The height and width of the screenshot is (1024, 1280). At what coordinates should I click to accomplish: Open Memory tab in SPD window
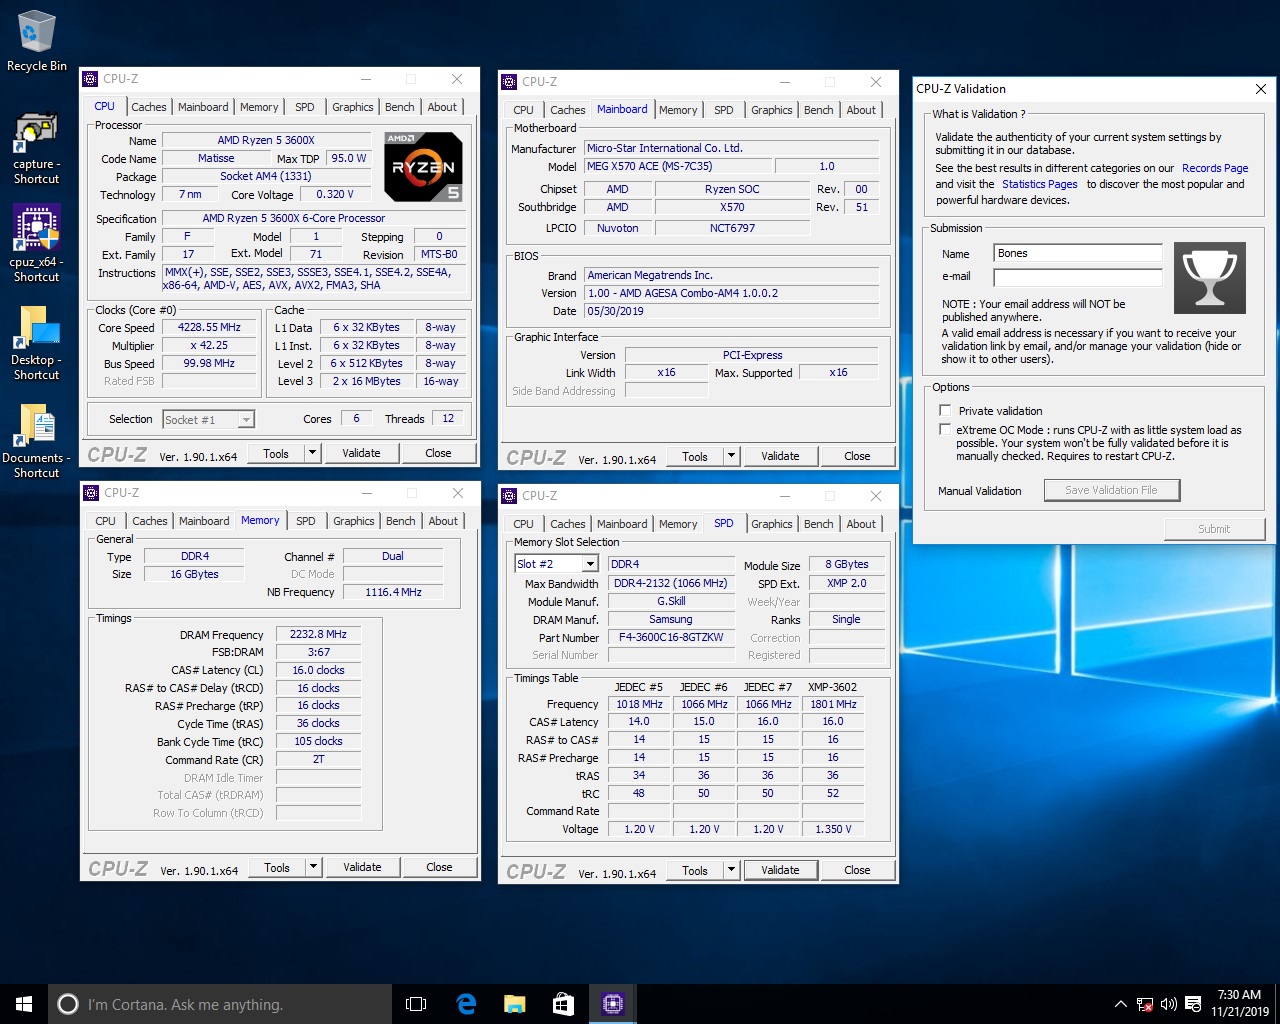[678, 524]
